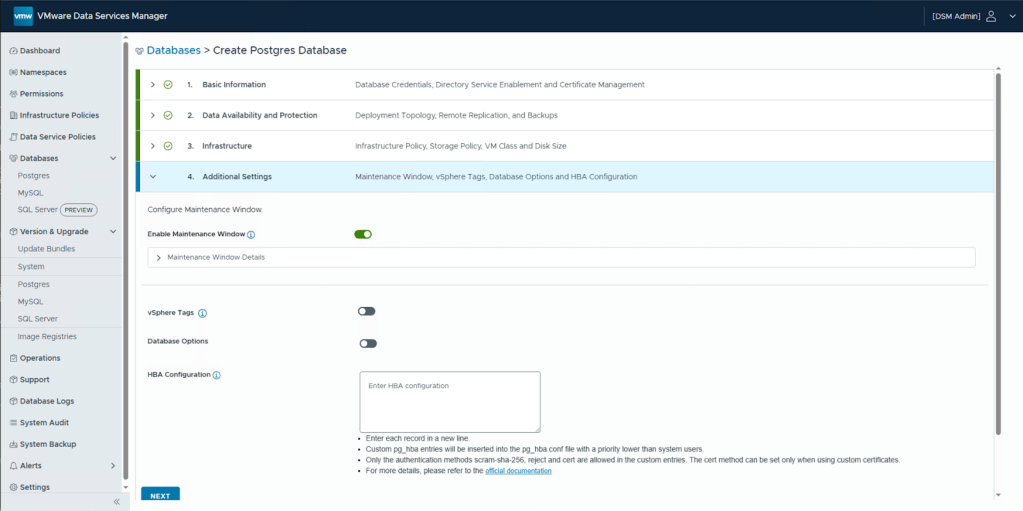Turn on the Database Options toggle

click(x=368, y=344)
